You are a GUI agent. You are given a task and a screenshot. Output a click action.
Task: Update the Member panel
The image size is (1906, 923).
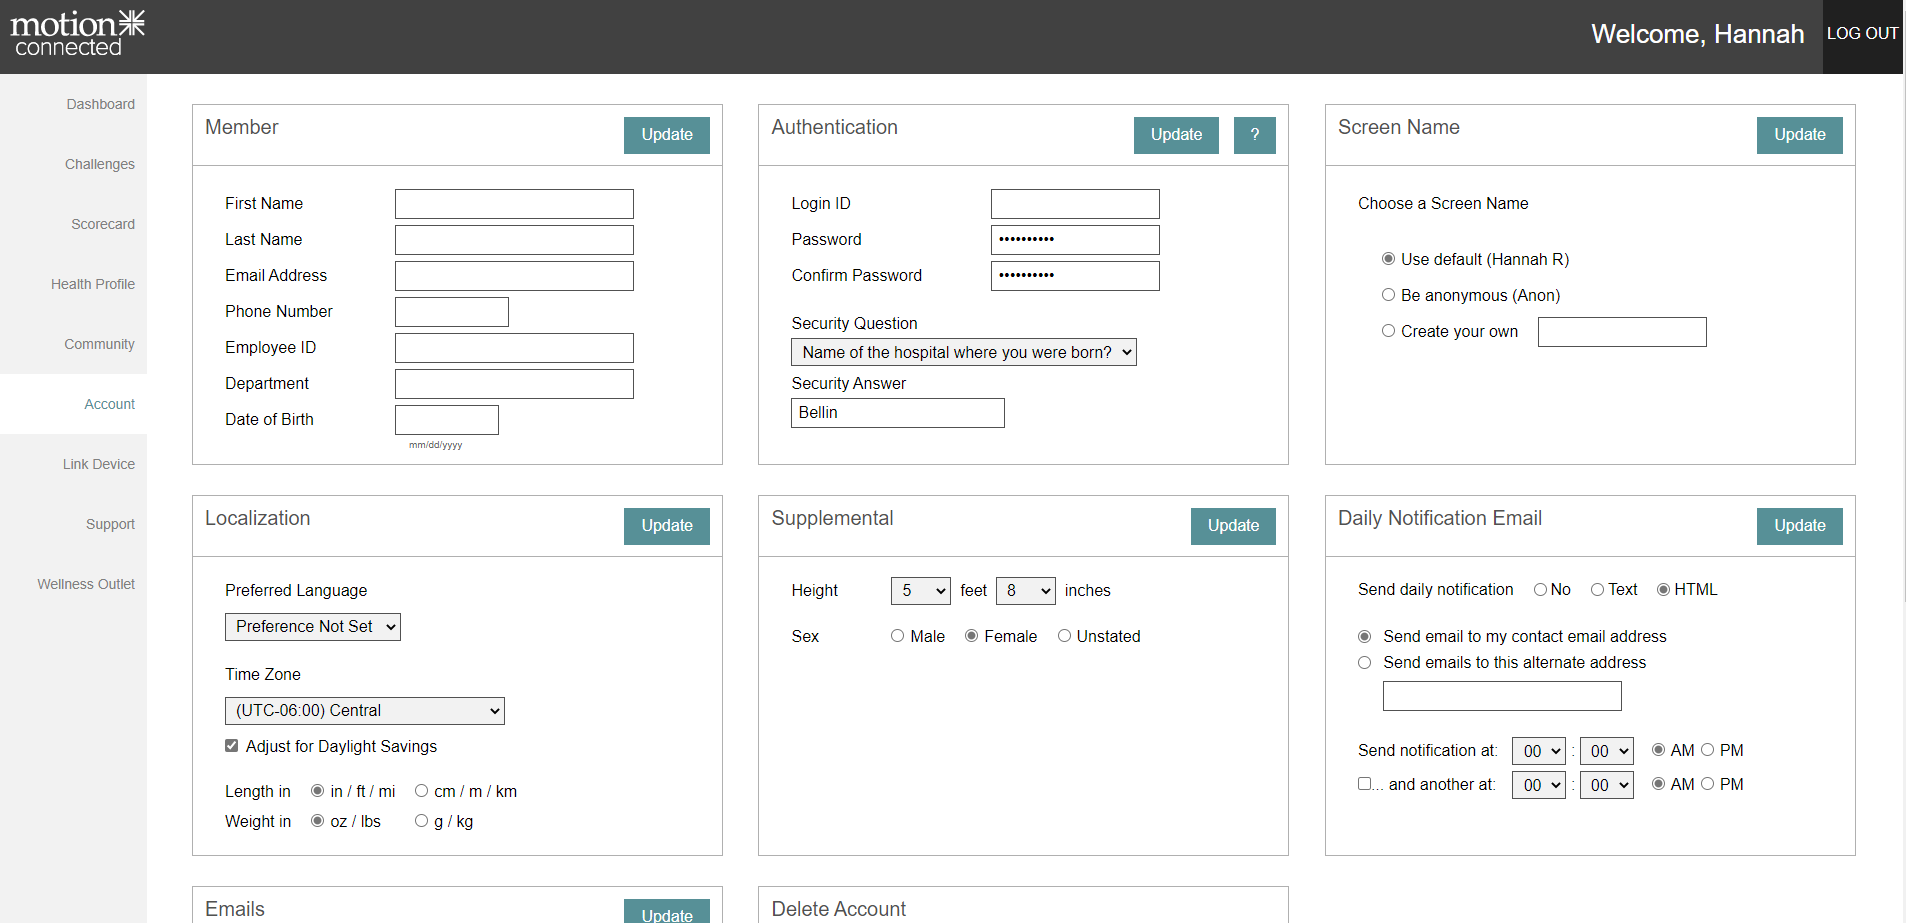667,135
